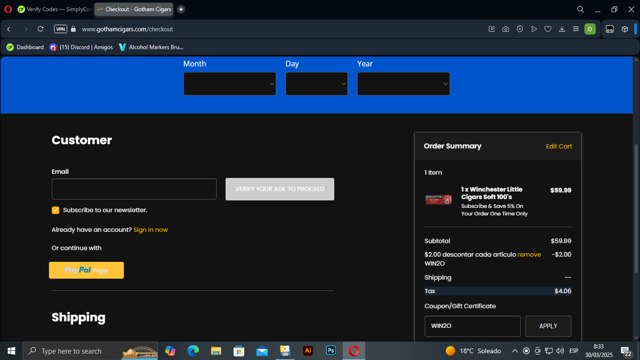Go back with the browser back arrow
This screenshot has height=360, width=640.
click(9, 29)
